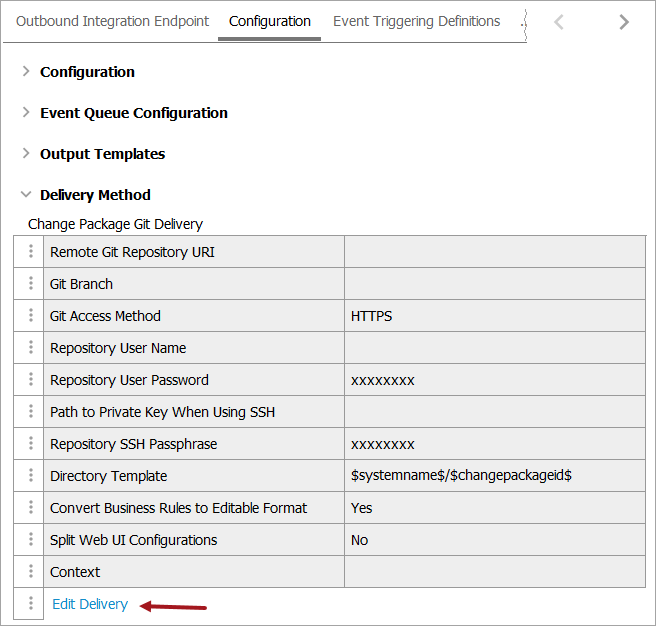Click the Git Access Method HTTPS value cell
Screen dimensions: 656x626
[x=494, y=316]
